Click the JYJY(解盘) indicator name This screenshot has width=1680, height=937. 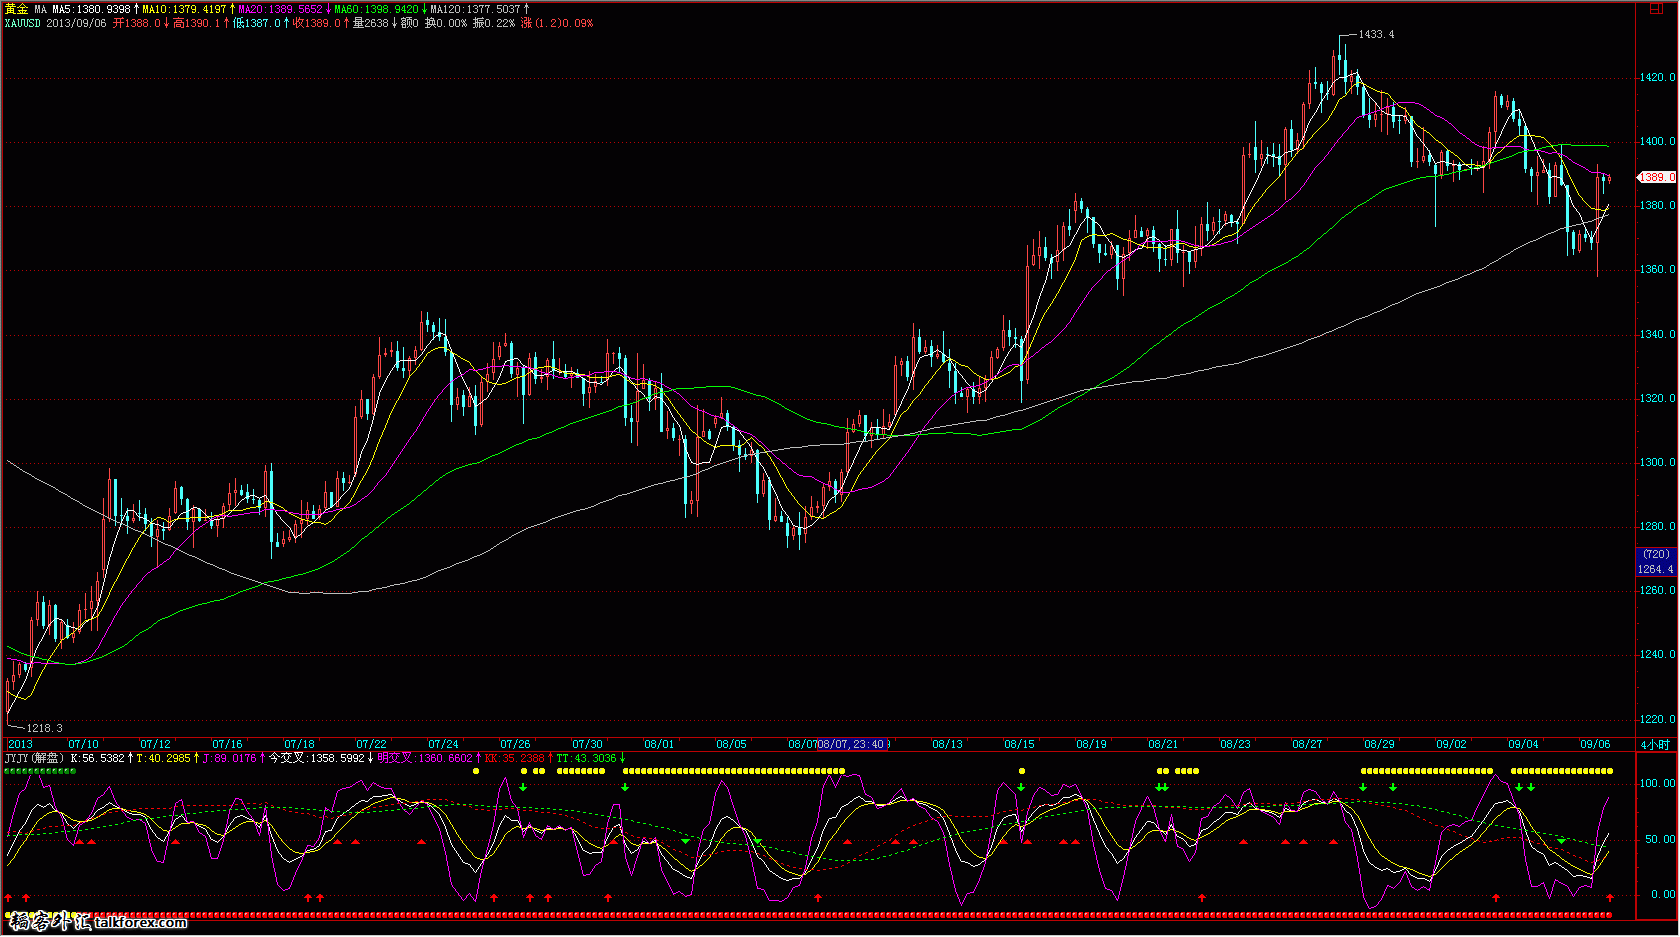pyautogui.click(x=34, y=758)
